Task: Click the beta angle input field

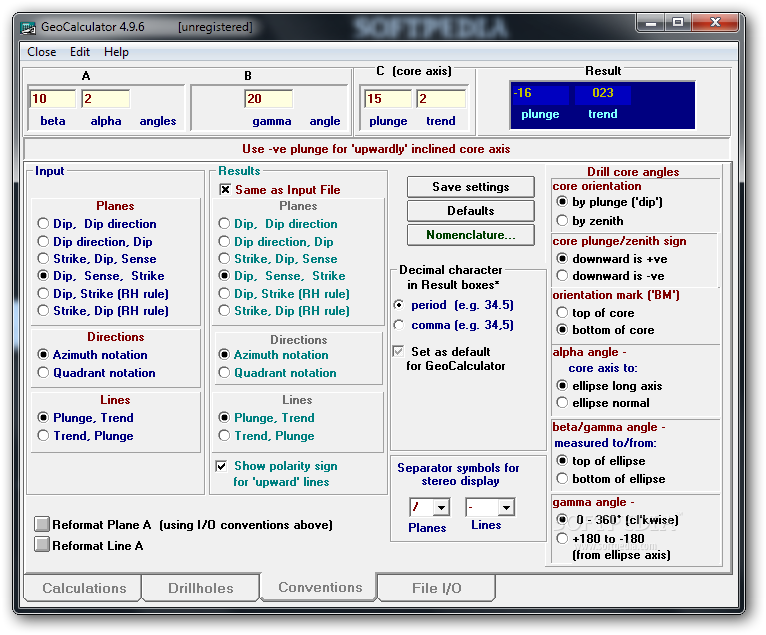Action: [x=53, y=99]
